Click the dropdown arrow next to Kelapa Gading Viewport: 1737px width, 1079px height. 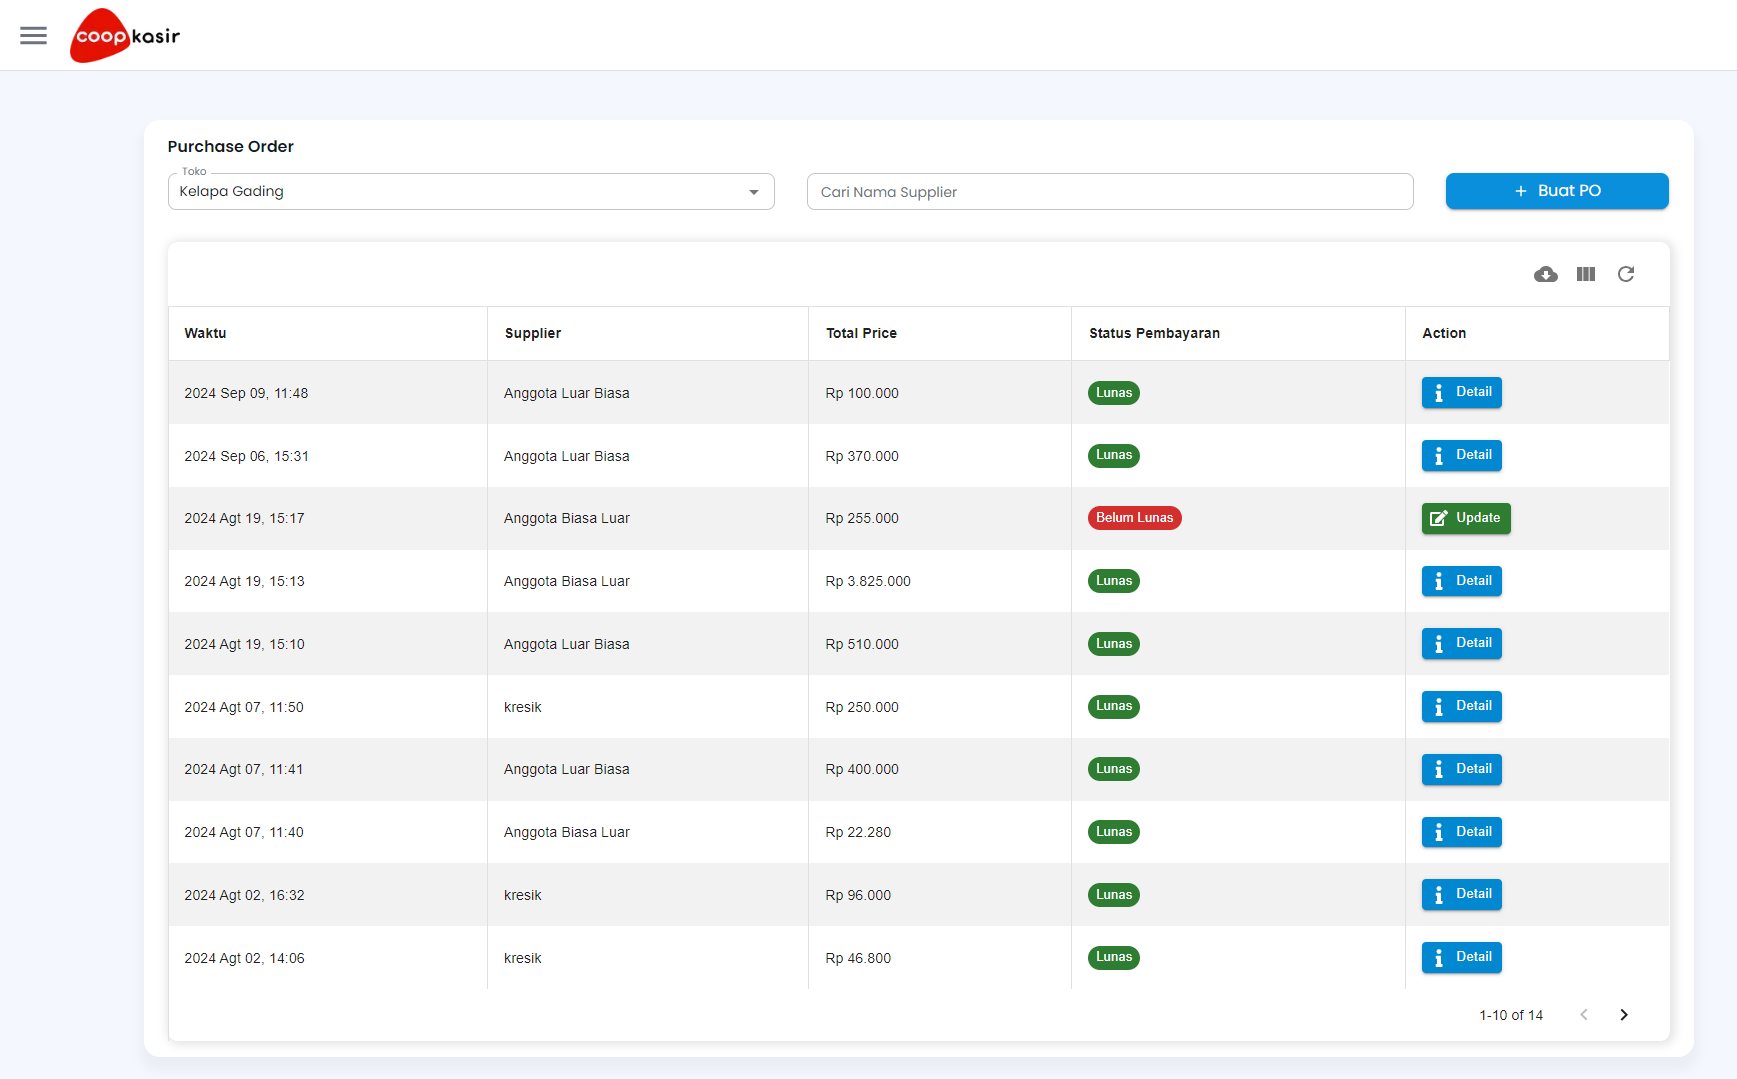pyautogui.click(x=753, y=191)
